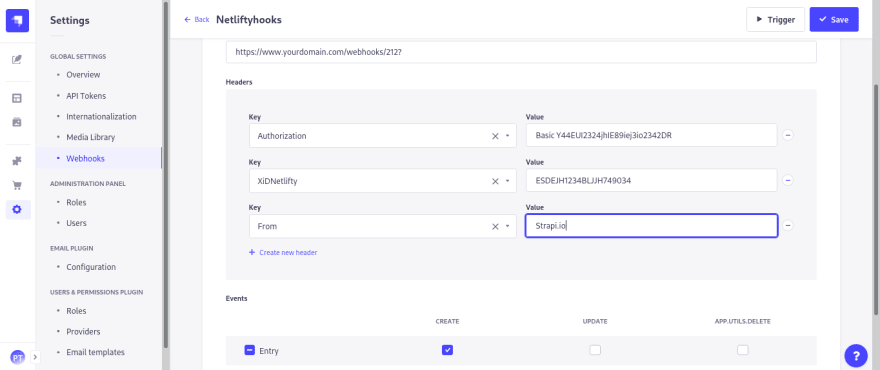Click the settings sidebar scrollbar

166,174
